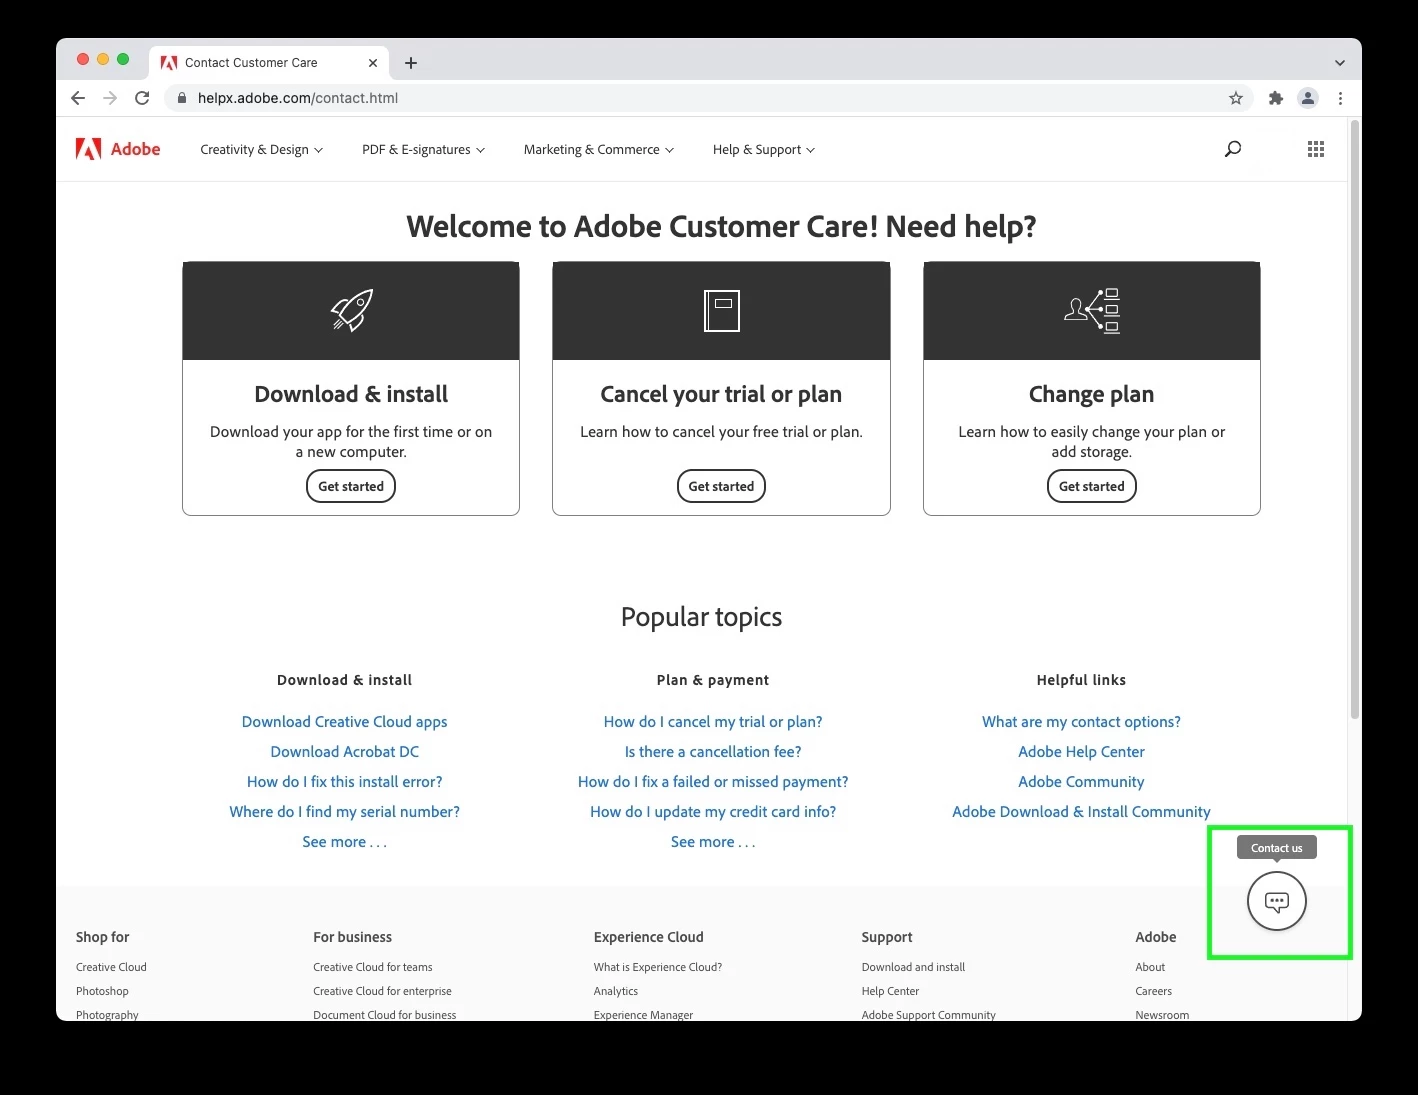
Task: Open Download Acrobat DC link
Action: pos(344,752)
